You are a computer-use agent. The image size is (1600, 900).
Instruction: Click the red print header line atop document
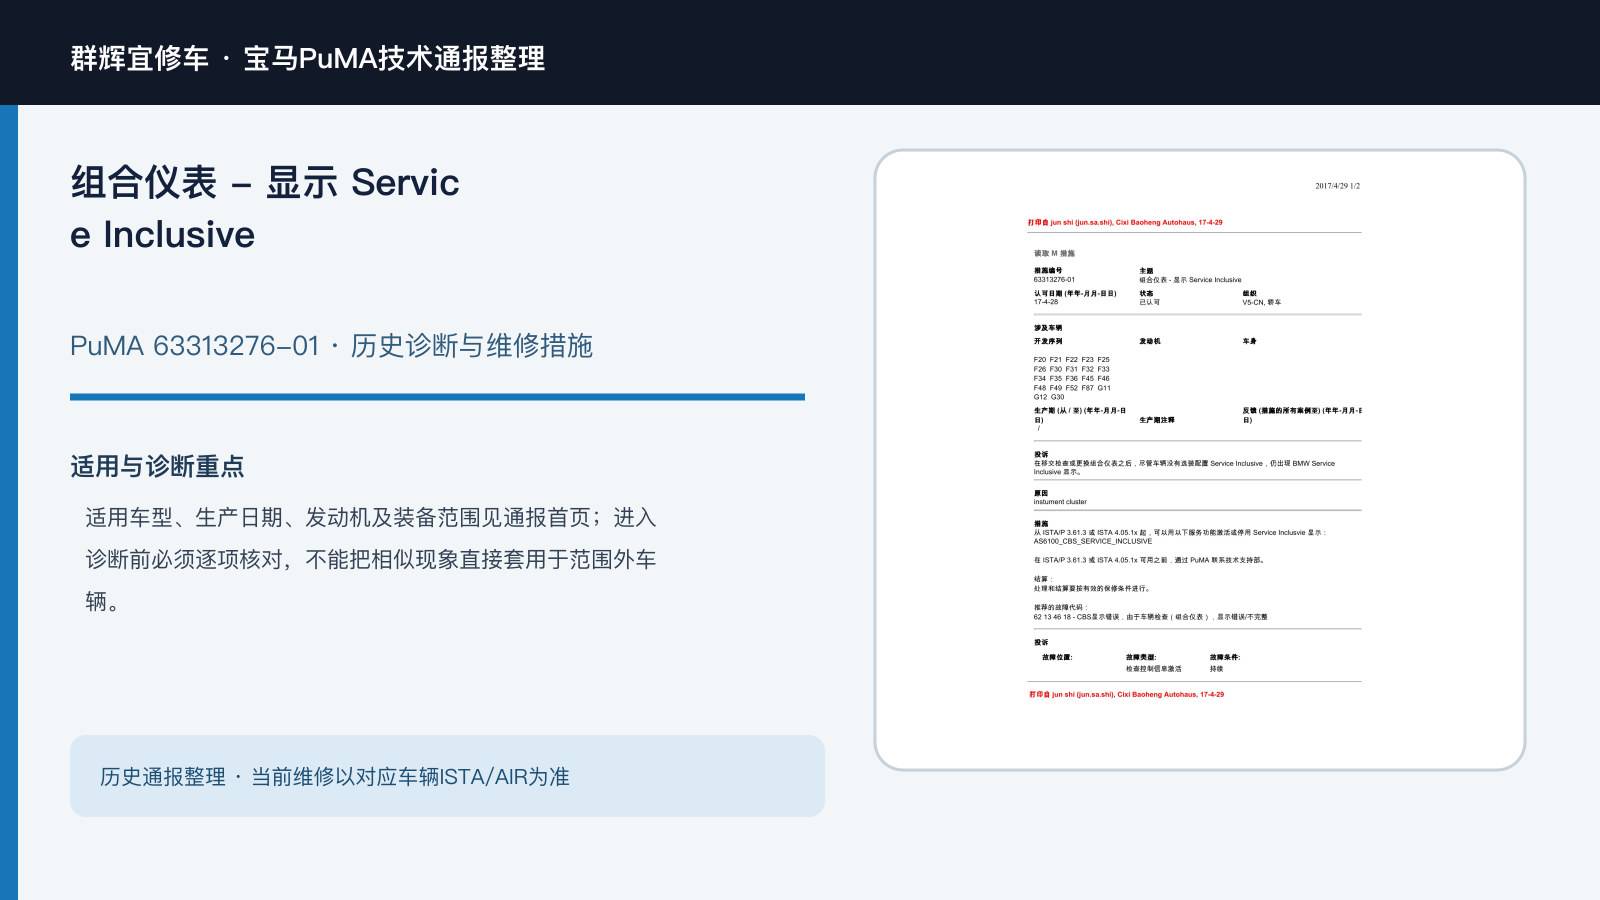tap(1125, 223)
